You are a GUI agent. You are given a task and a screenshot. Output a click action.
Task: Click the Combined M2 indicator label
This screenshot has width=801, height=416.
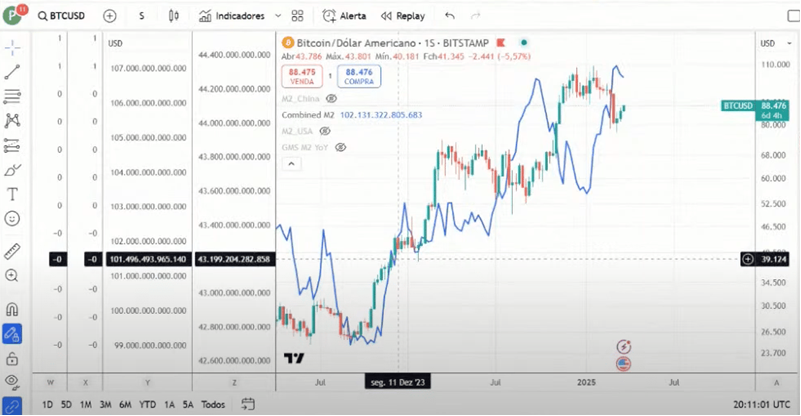(x=308, y=115)
